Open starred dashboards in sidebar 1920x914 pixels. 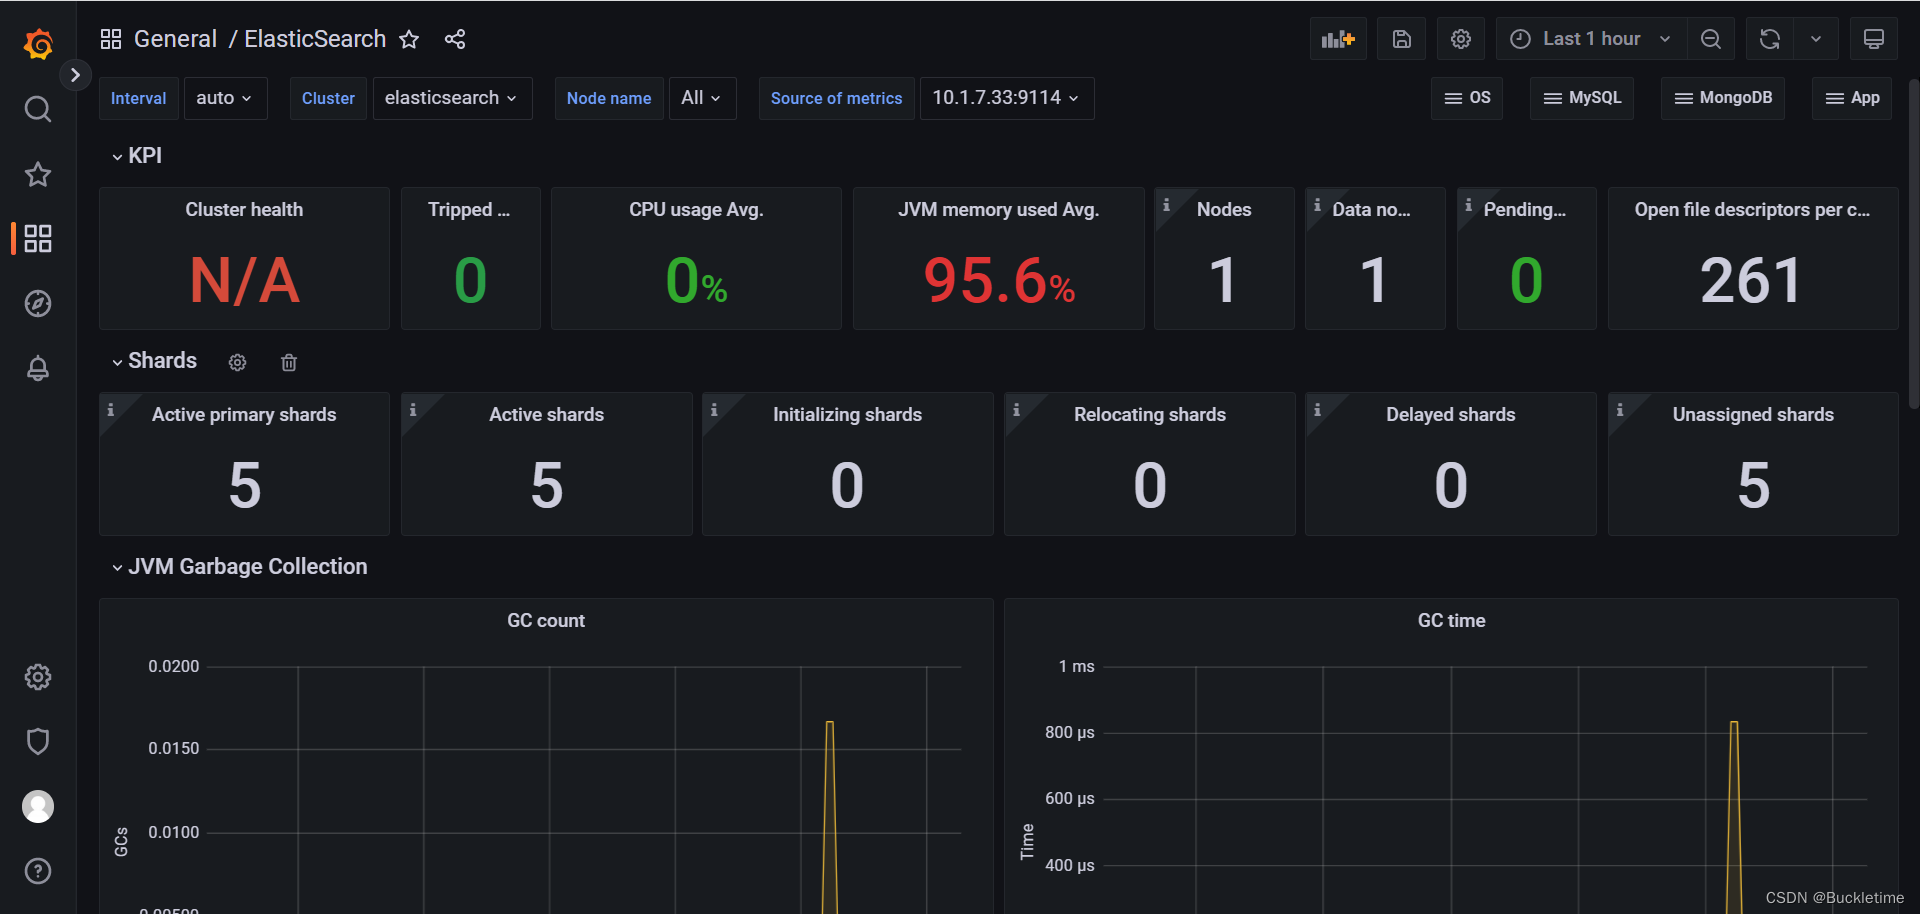click(x=38, y=174)
